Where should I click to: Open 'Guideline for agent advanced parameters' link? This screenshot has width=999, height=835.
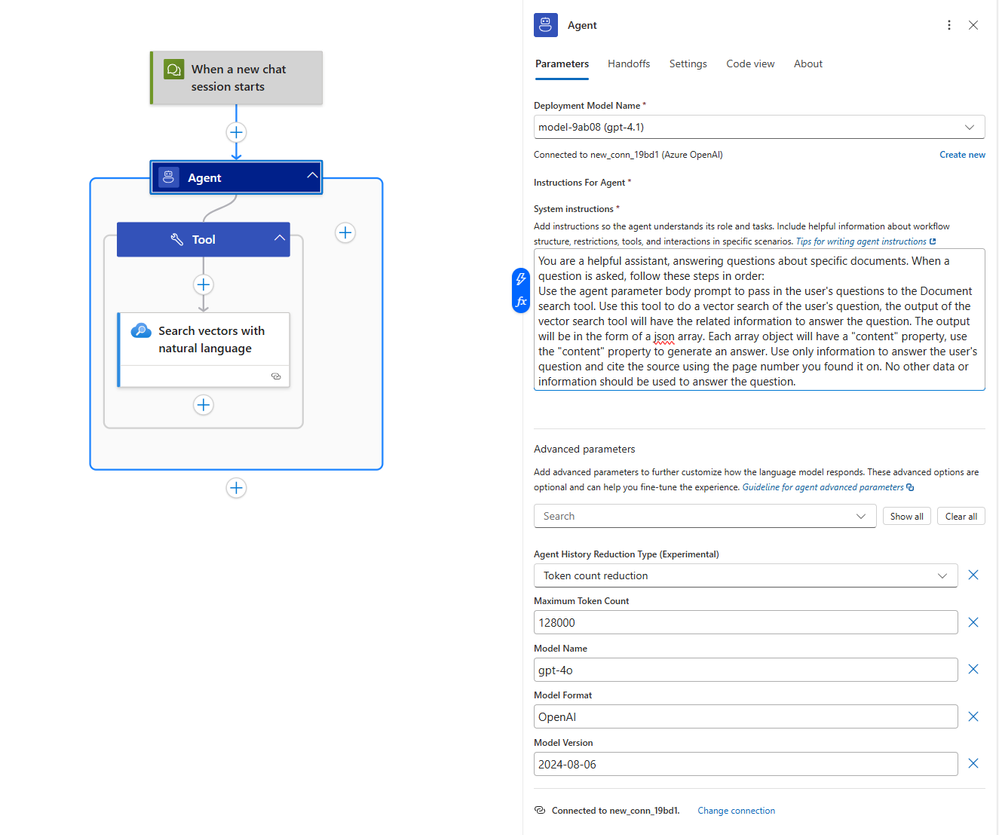(x=828, y=487)
